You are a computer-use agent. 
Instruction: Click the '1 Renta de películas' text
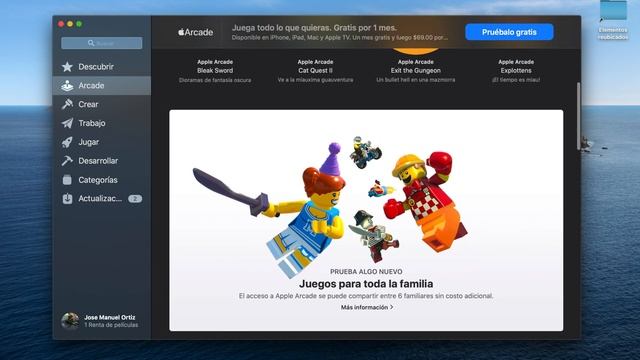tap(111, 325)
